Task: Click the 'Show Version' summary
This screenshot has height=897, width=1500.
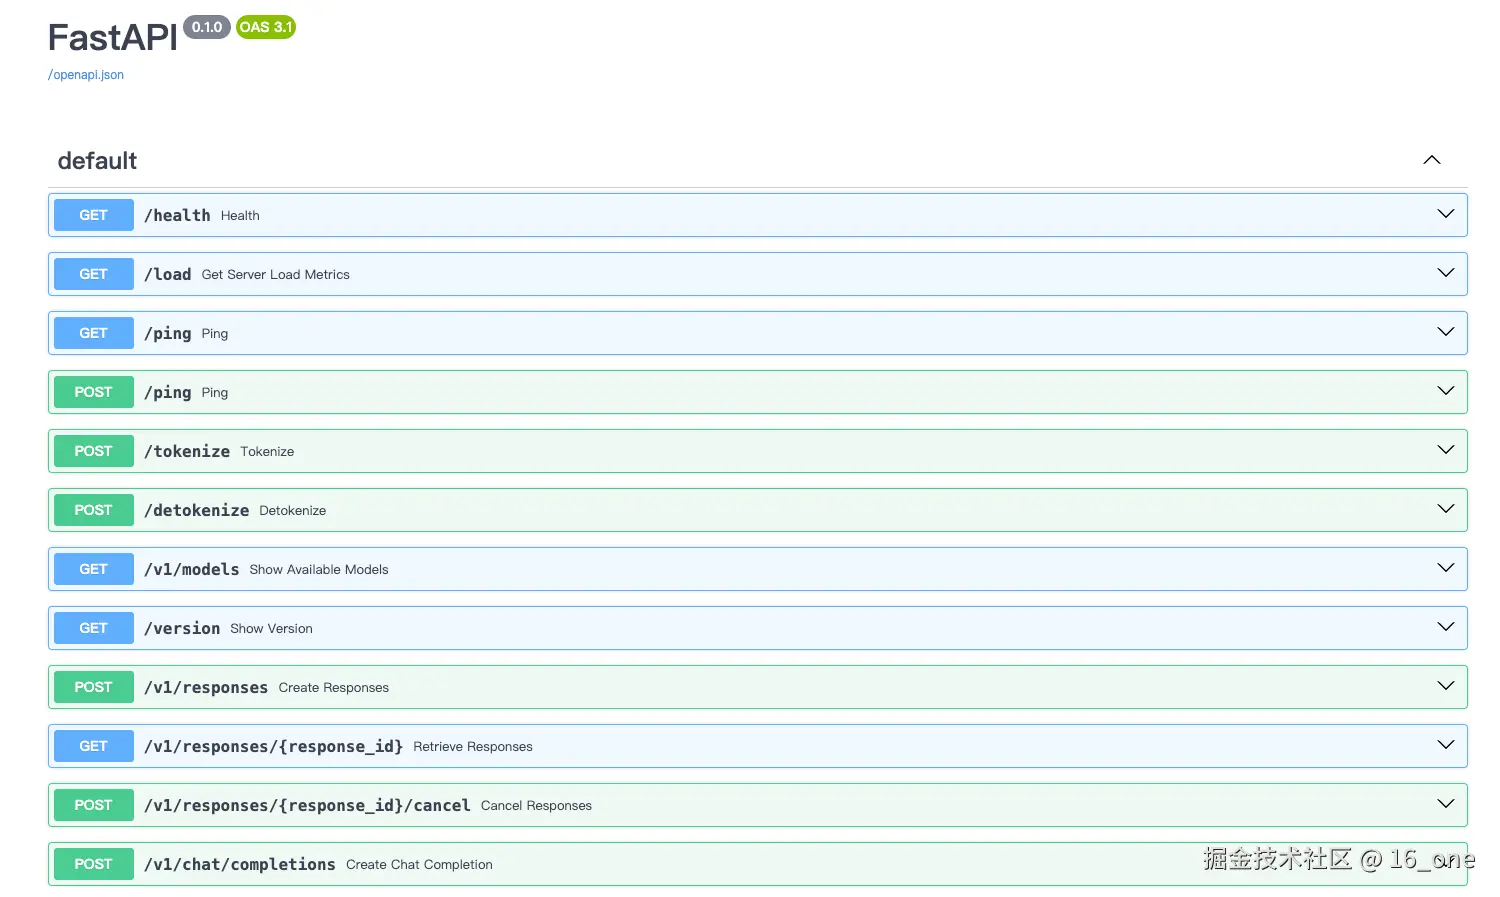Action: [x=271, y=629]
